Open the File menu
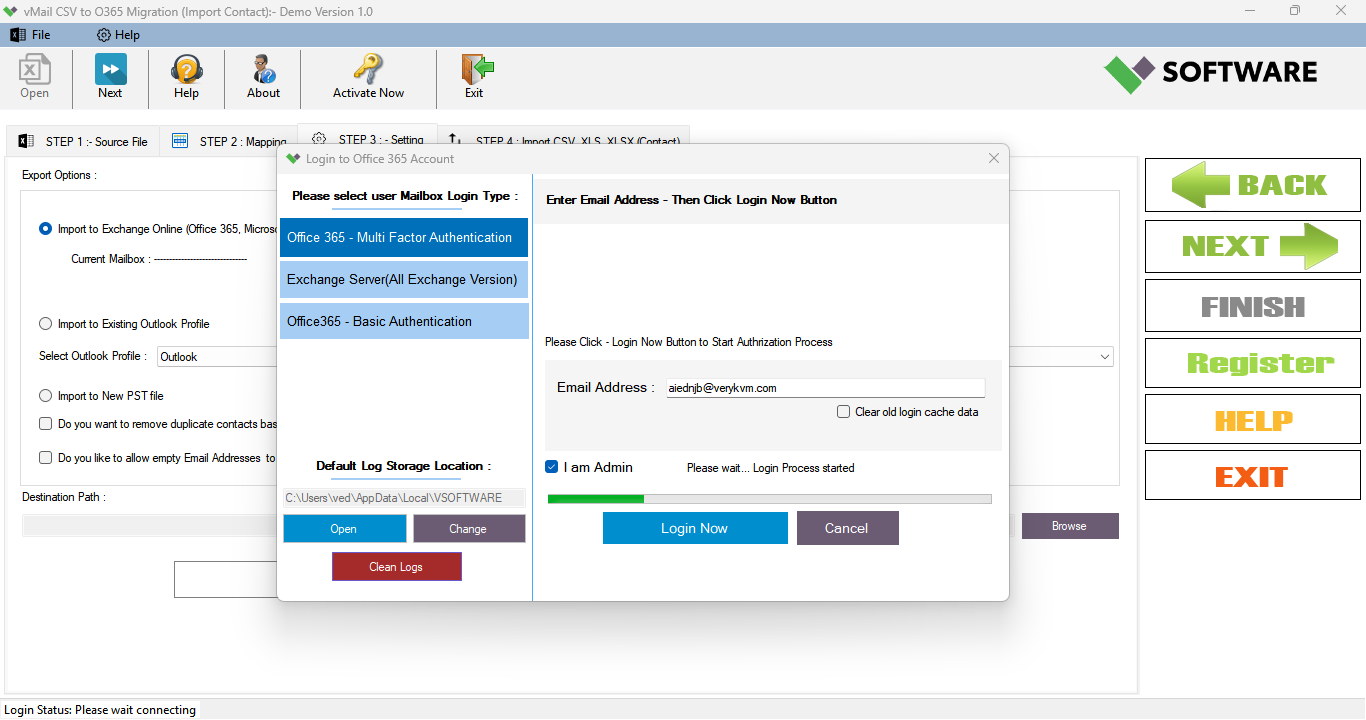Image resolution: width=1366 pixels, height=720 pixels. tap(41, 35)
